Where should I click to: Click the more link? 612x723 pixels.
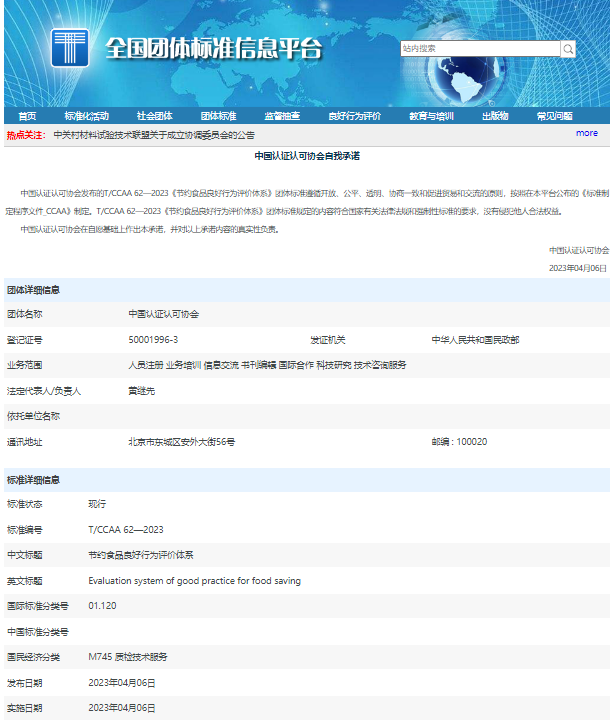[x=587, y=133]
